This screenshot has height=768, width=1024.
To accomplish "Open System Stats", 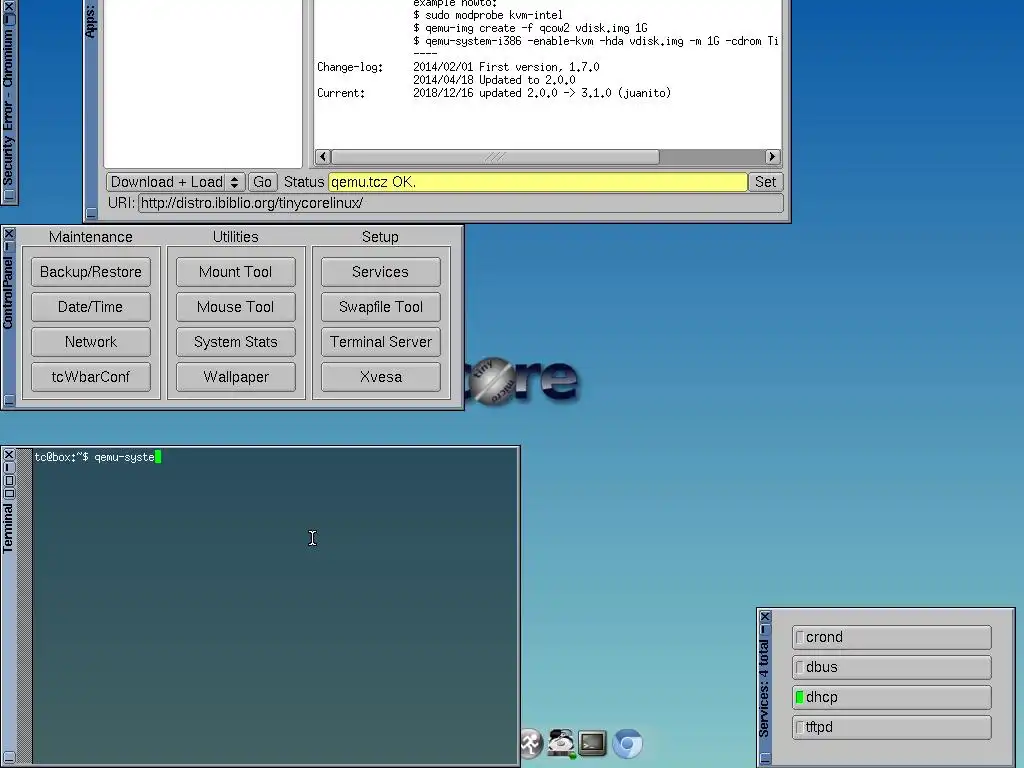I will 236,342.
